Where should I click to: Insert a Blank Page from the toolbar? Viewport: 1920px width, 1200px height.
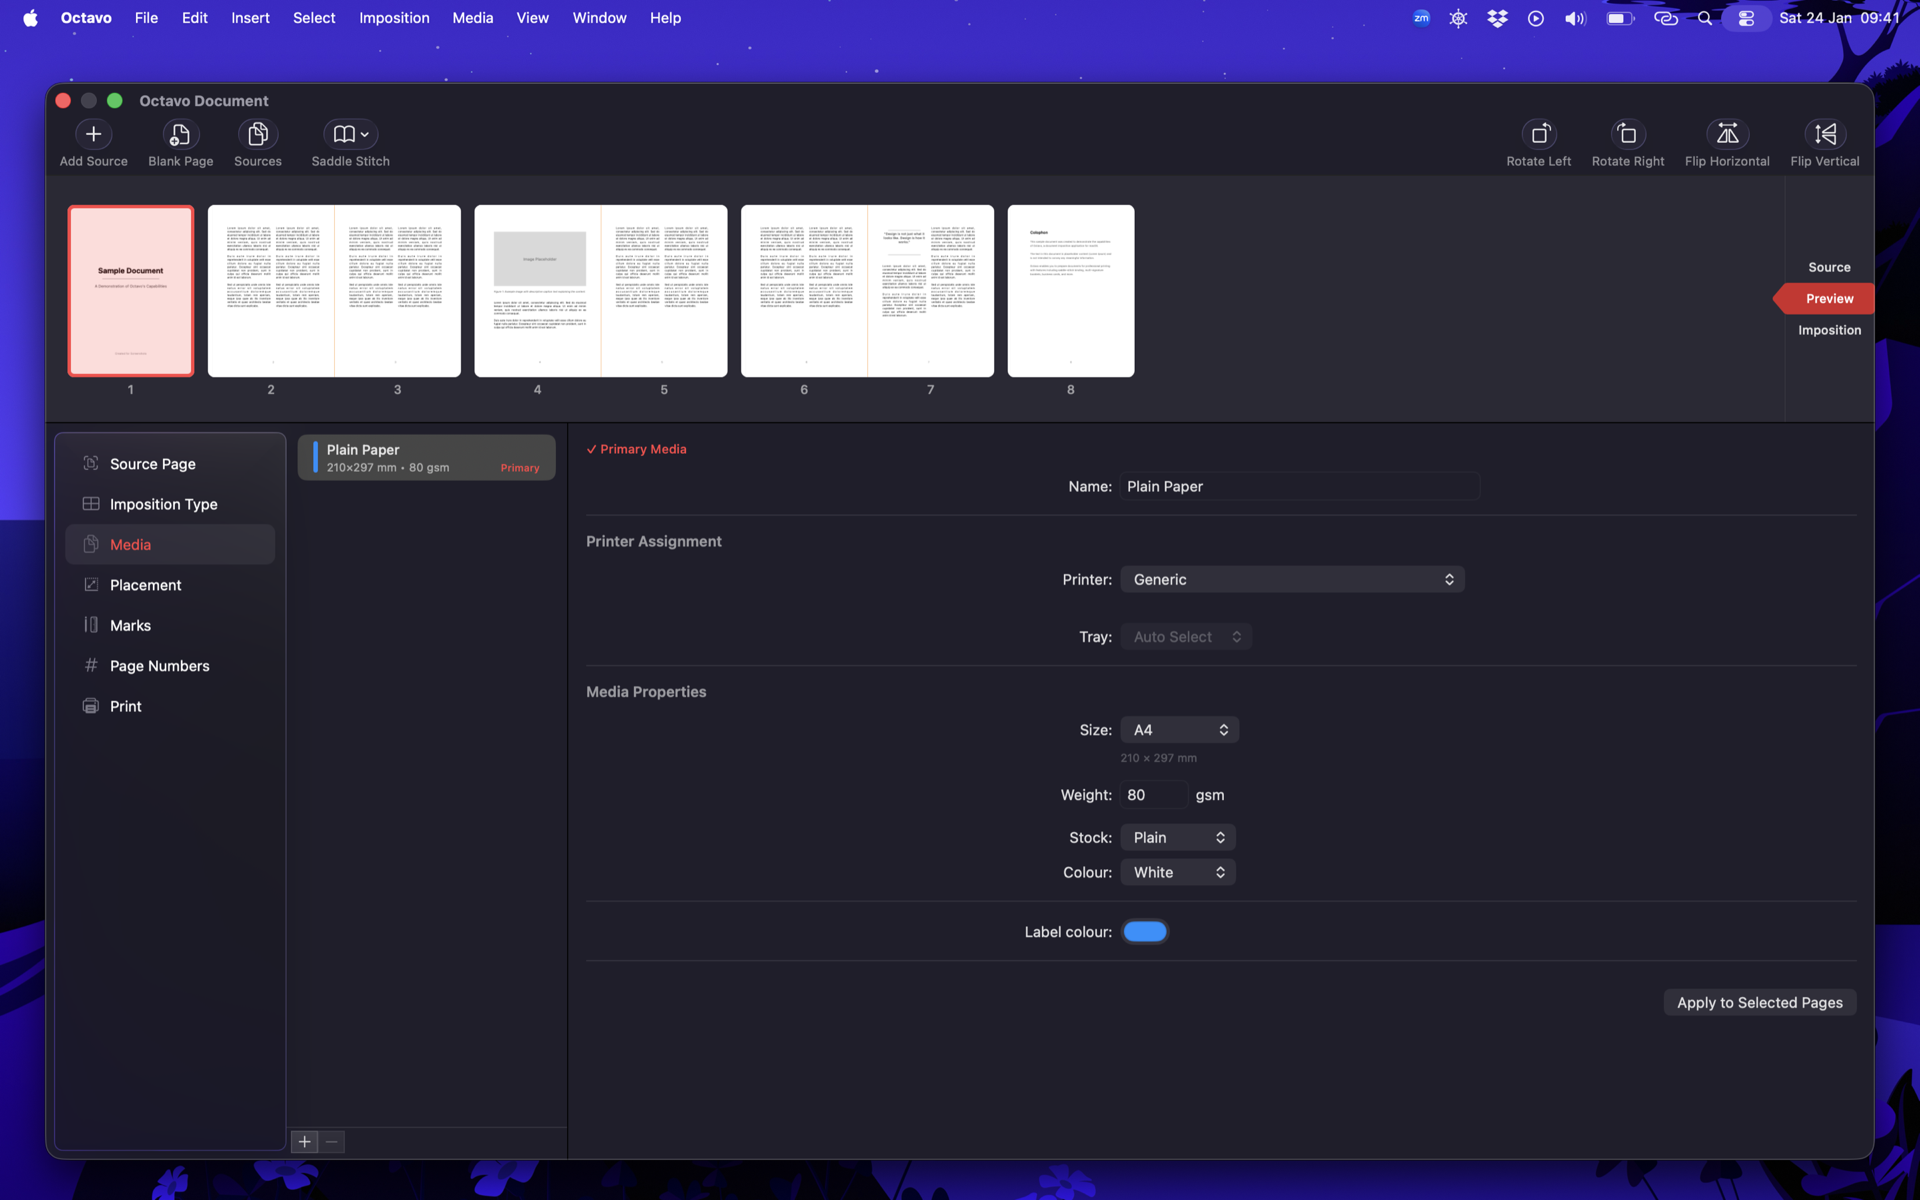180,134
